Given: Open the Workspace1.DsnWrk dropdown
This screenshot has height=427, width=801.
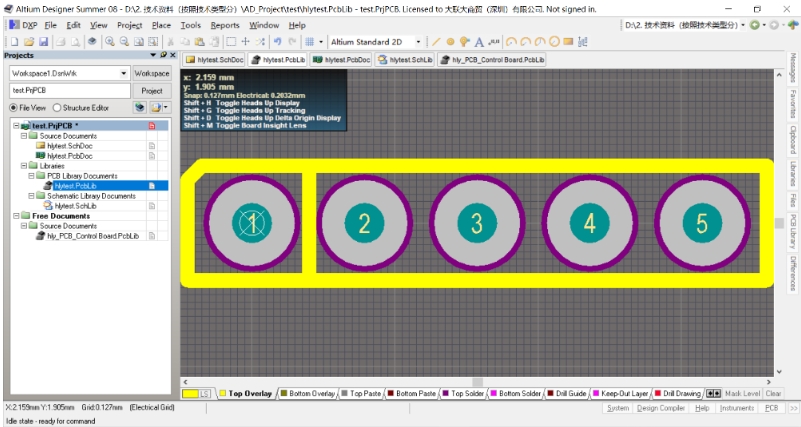Looking at the screenshot, I should [x=123, y=74].
